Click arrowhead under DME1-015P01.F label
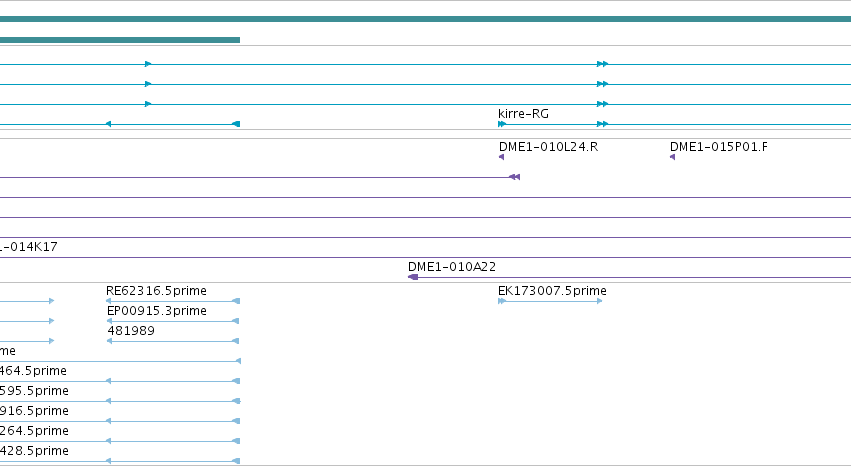The image size is (851, 466). (672, 157)
